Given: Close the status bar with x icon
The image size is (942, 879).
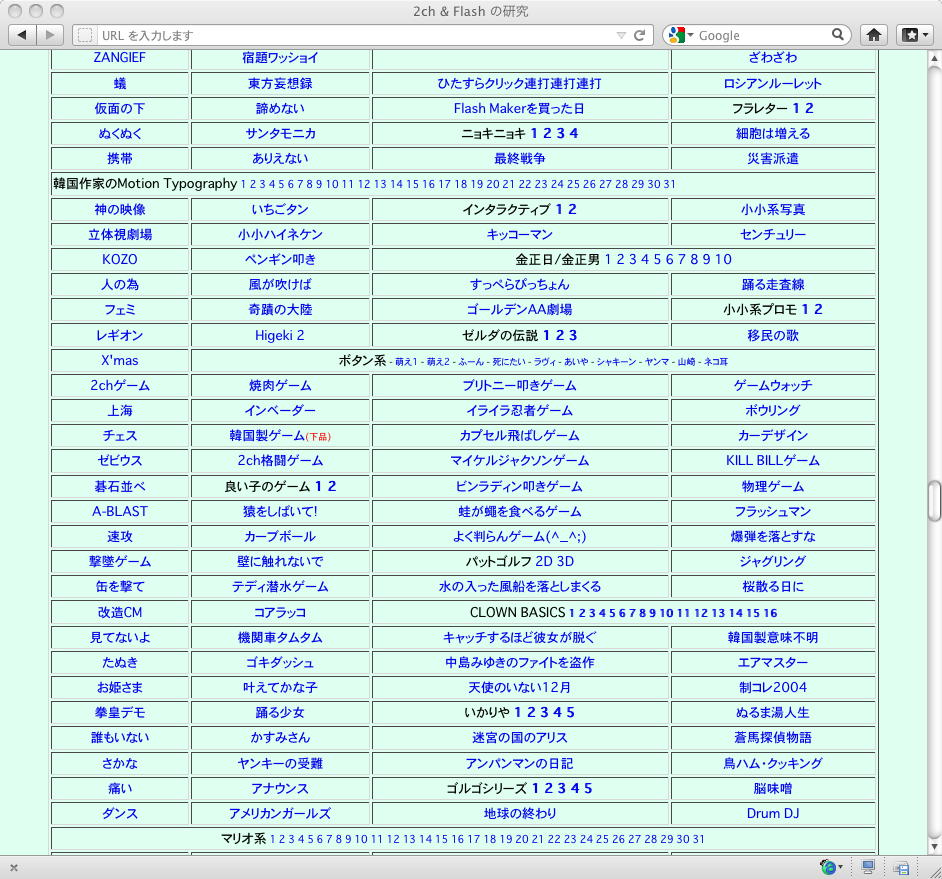Looking at the screenshot, I should [x=14, y=868].
